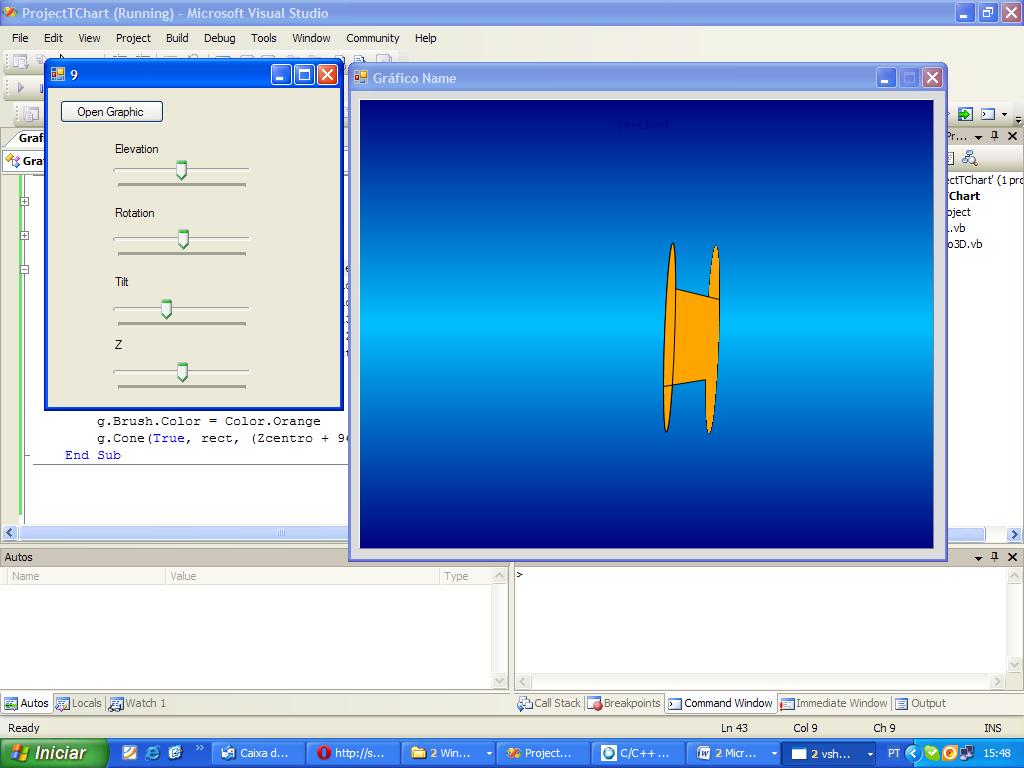Open the Command Window panel position dropdown
This screenshot has width=1024, height=768.
coord(978,557)
